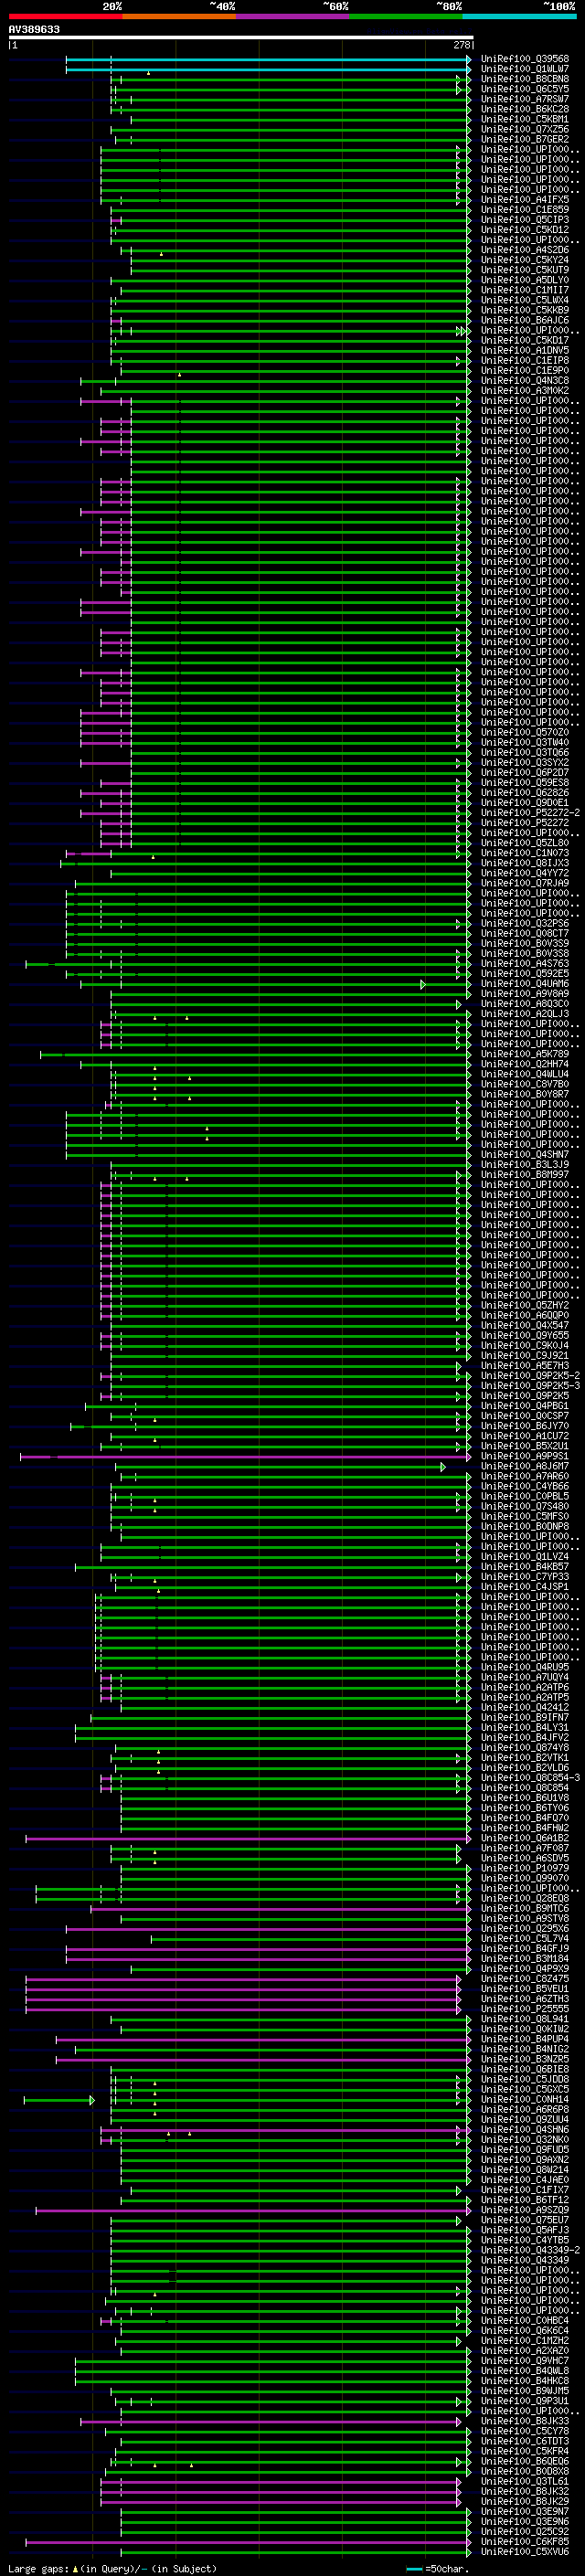This screenshot has width=585, height=2576.
Task: Select label UniRef100_A4IFX5
Action: pos(525,199)
